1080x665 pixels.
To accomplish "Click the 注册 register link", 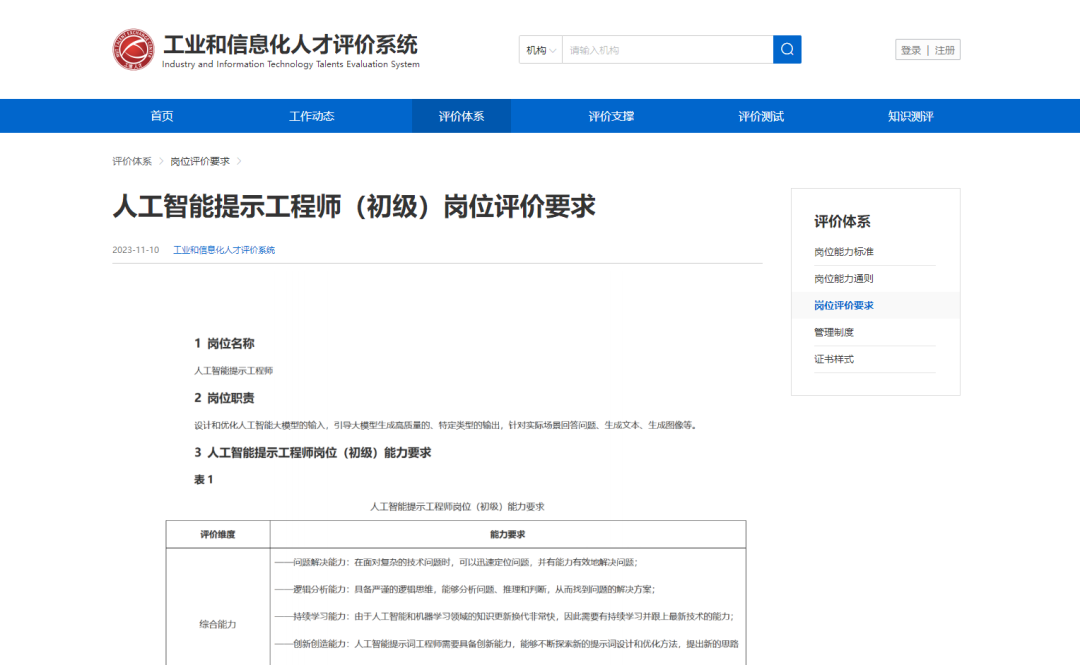I will click(944, 50).
